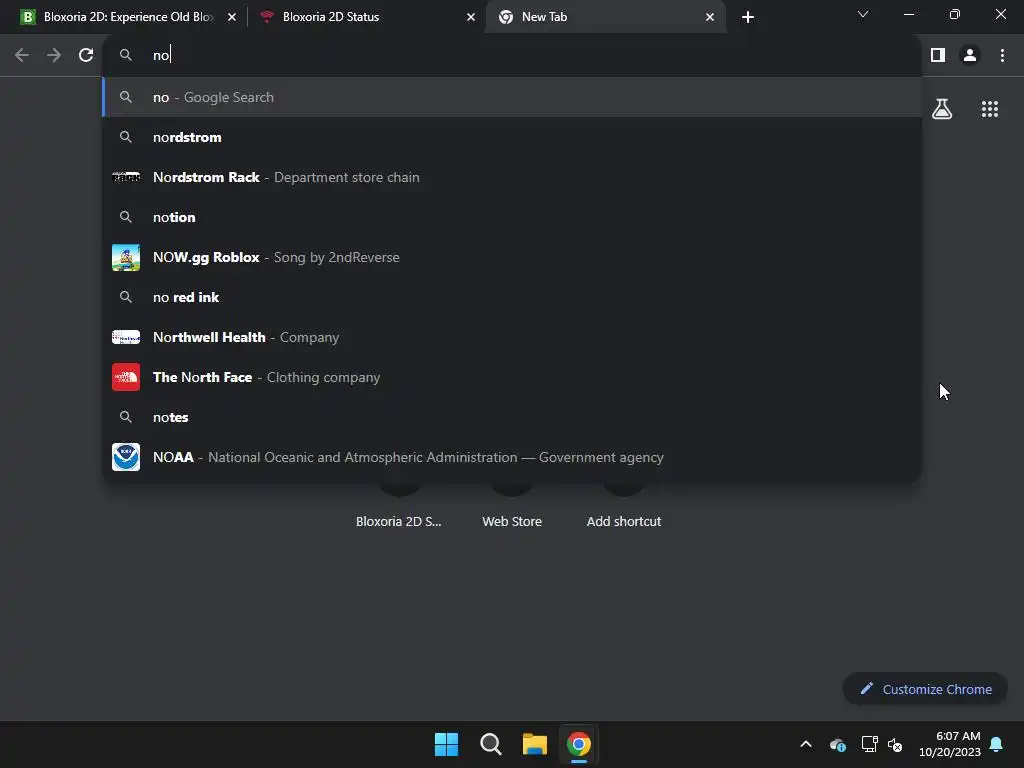The height and width of the screenshot is (768, 1024).
Task: Click search icon beside 'notes'
Action: click(x=126, y=417)
